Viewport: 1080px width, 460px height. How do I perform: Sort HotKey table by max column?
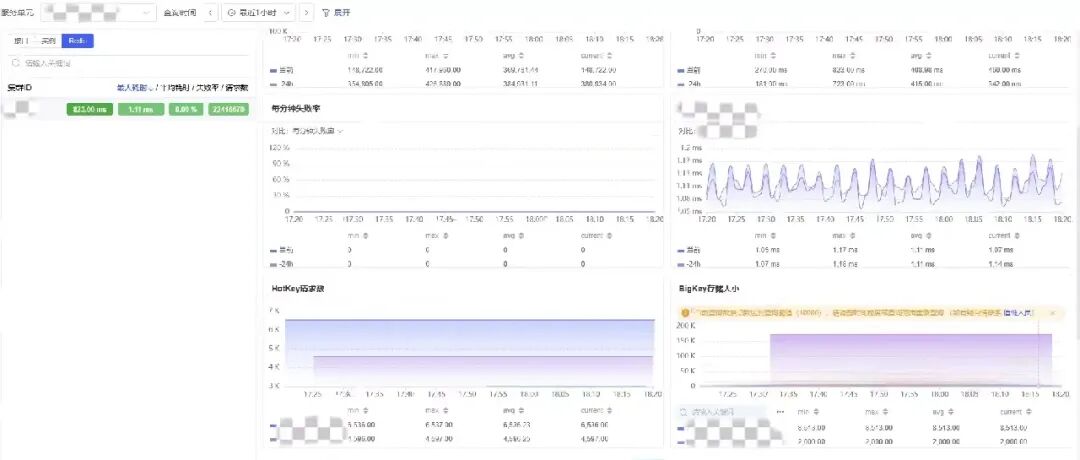point(446,410)
